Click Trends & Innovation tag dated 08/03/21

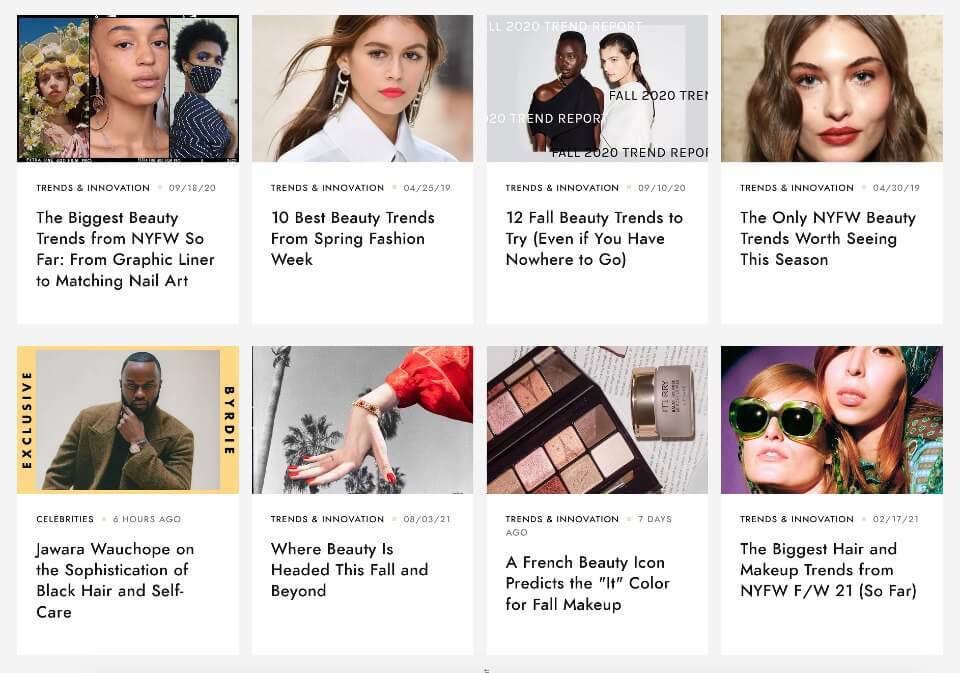(327, 519)
